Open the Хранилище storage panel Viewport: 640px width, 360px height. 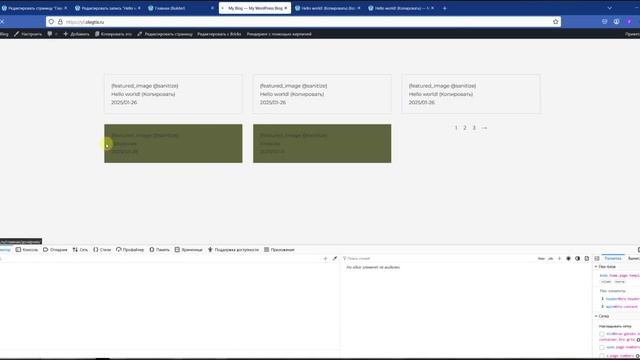(x=189, y=249)
